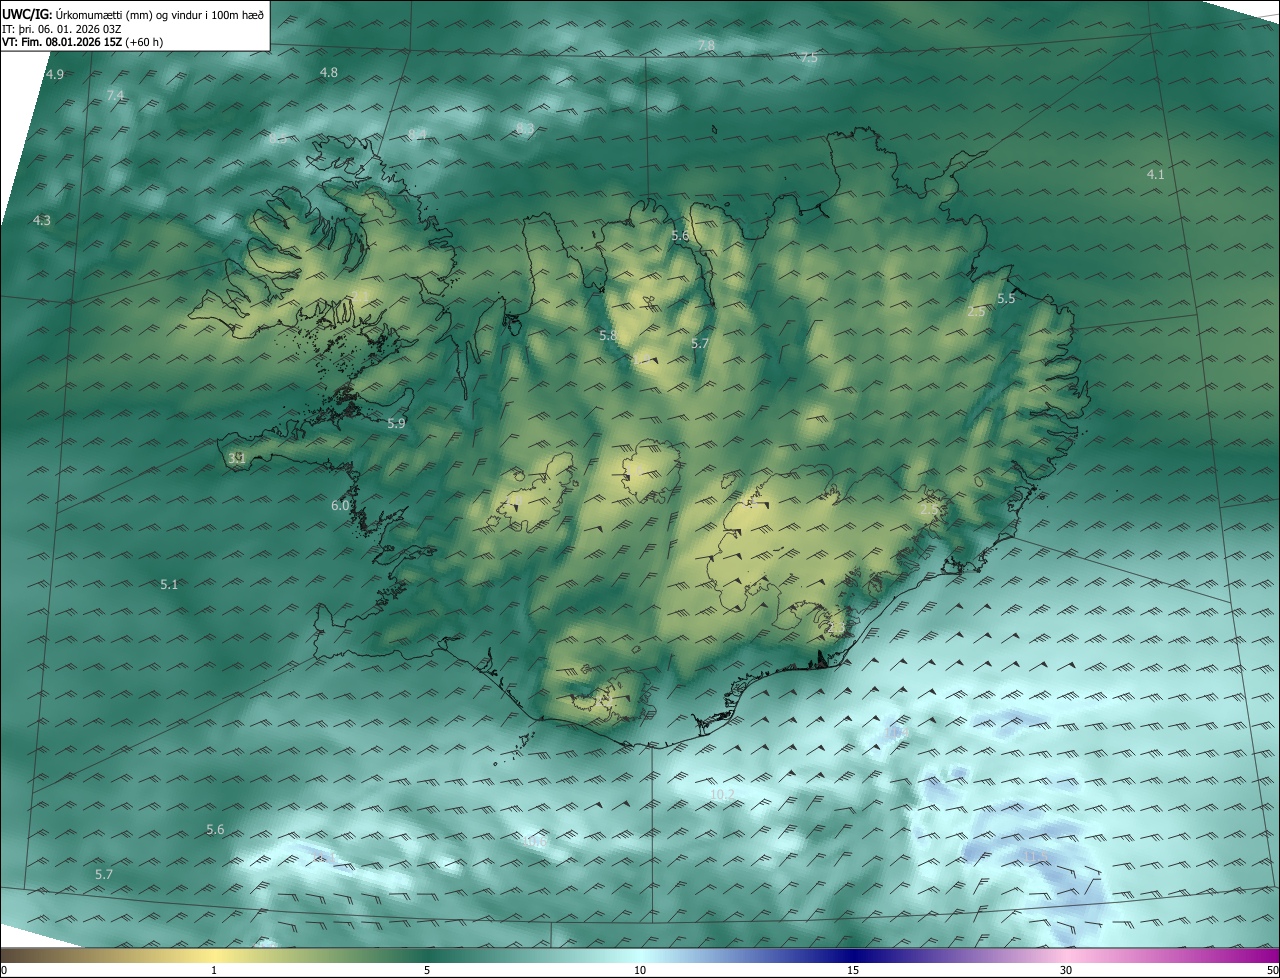Click the map value 5.8

(x=608, y=335)
